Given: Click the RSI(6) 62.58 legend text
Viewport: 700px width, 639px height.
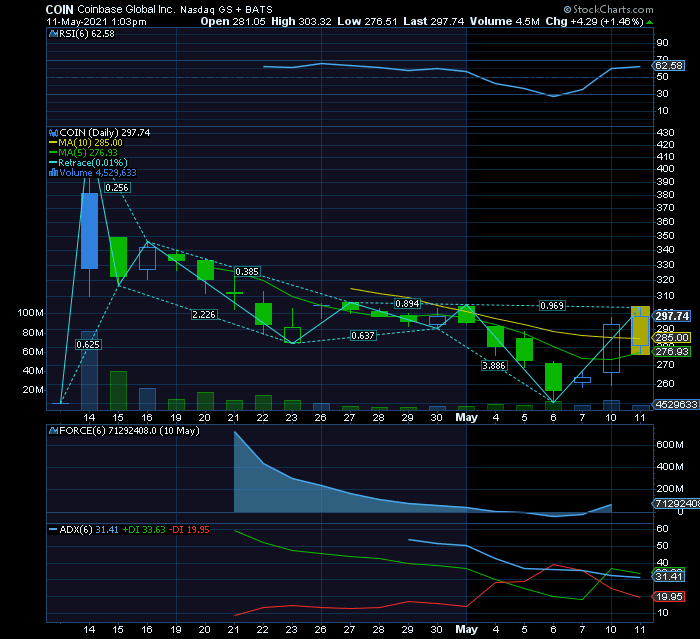Looking at the screenshot, I should tap(87, 34).
